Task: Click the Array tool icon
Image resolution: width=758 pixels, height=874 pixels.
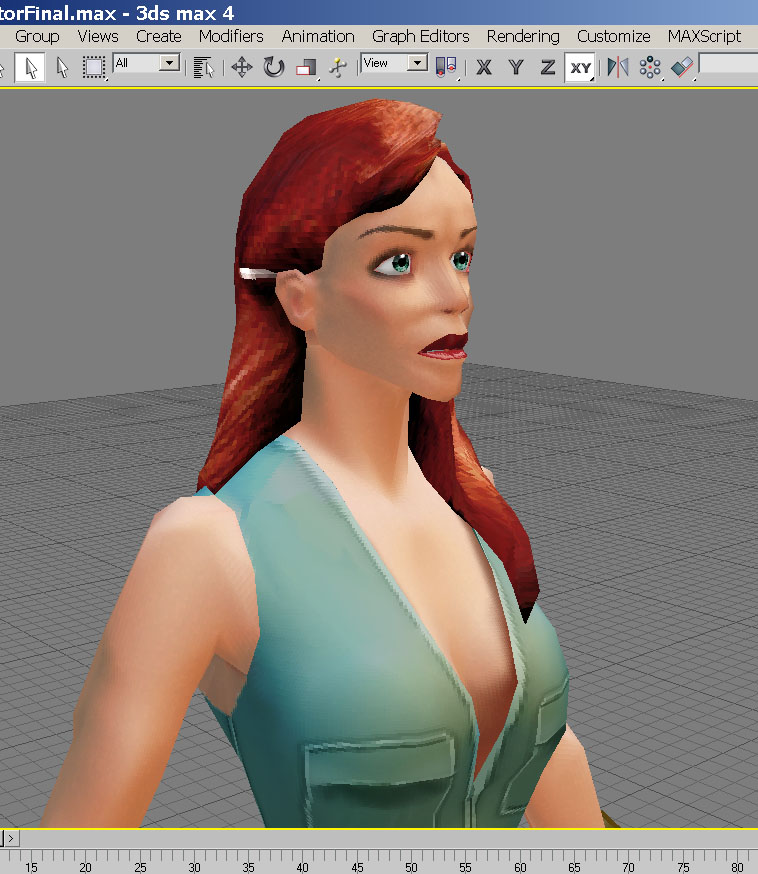Action: click(x=651, y=68)
